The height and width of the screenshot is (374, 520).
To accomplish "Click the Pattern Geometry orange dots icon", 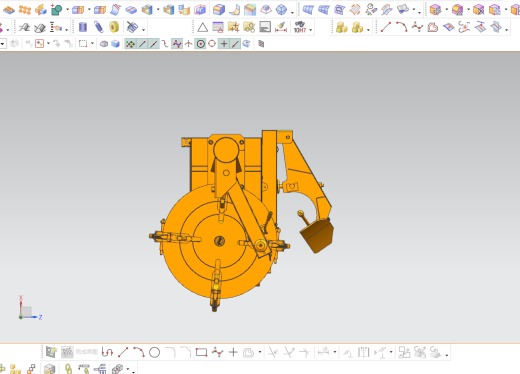I will point(25,10).
